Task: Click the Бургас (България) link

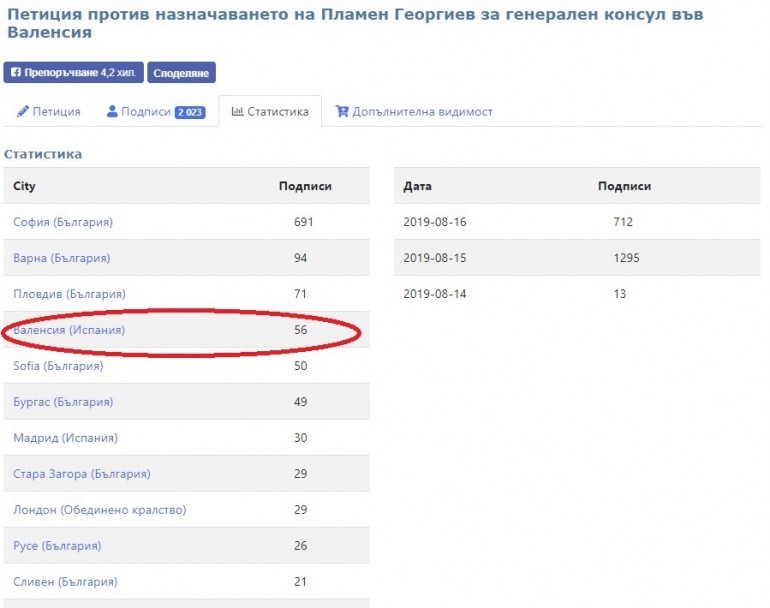Action: (x=62, y=402)
